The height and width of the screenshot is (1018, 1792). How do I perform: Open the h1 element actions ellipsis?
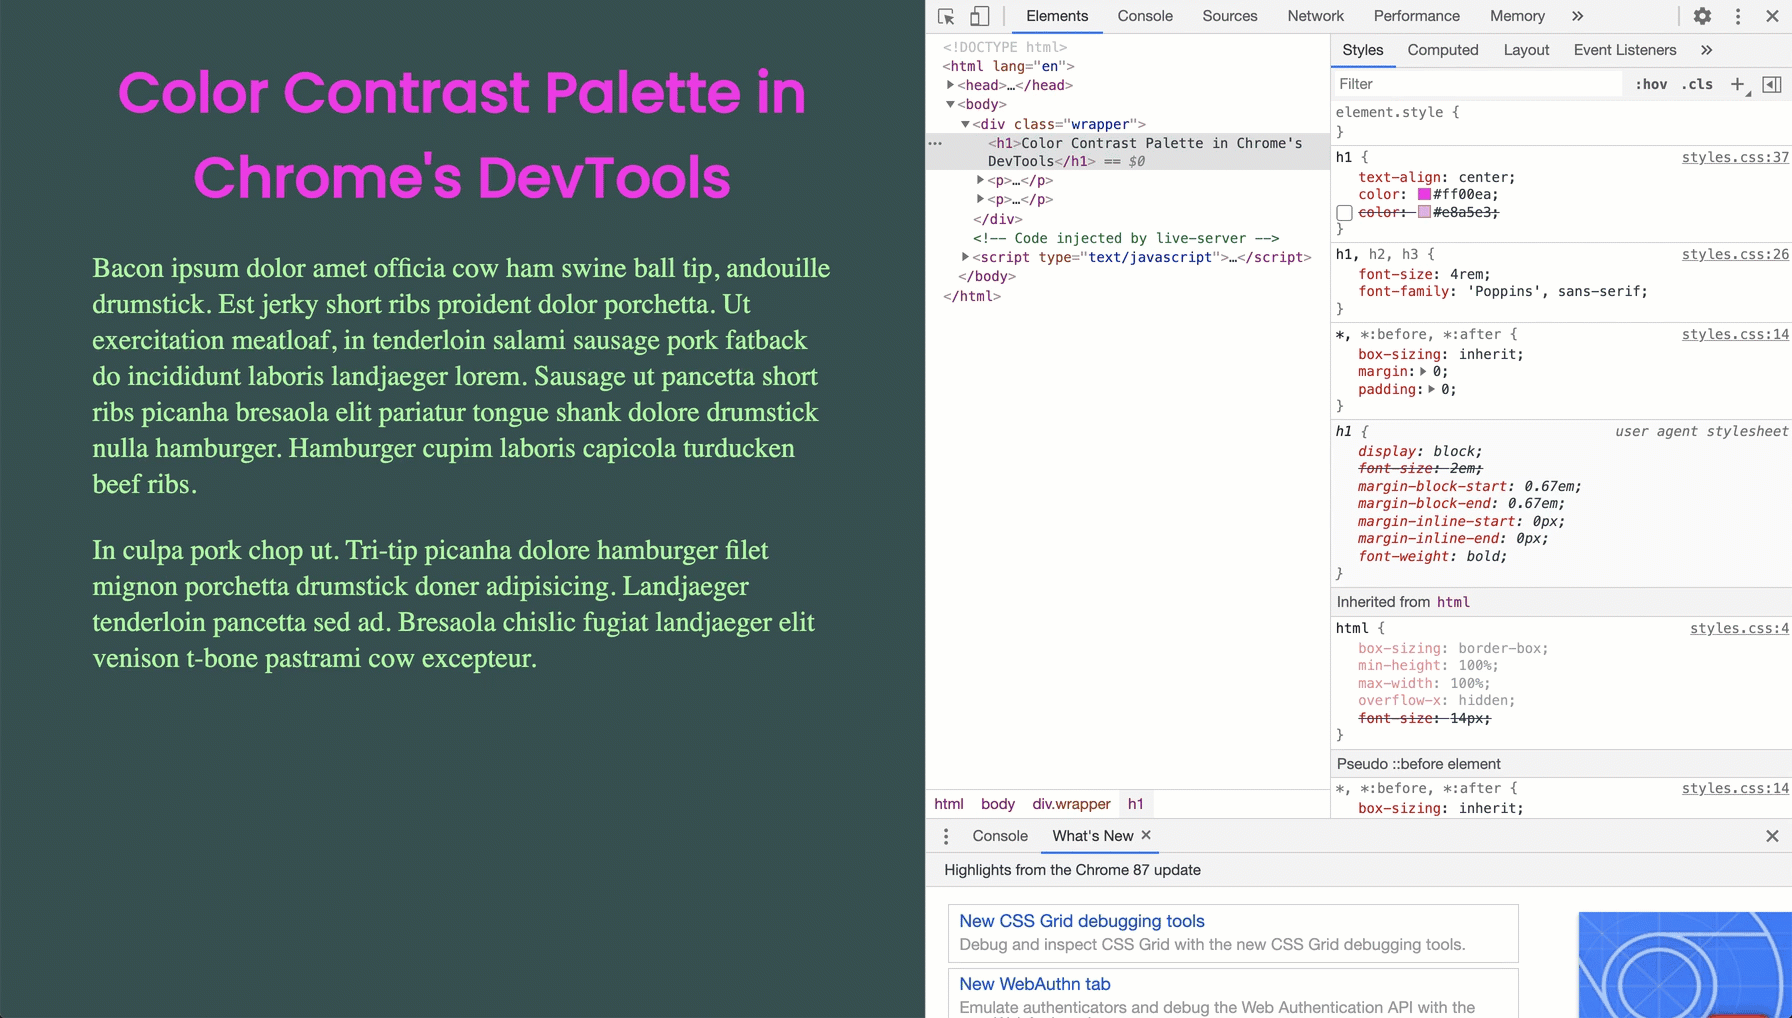(x=935, y=143)
